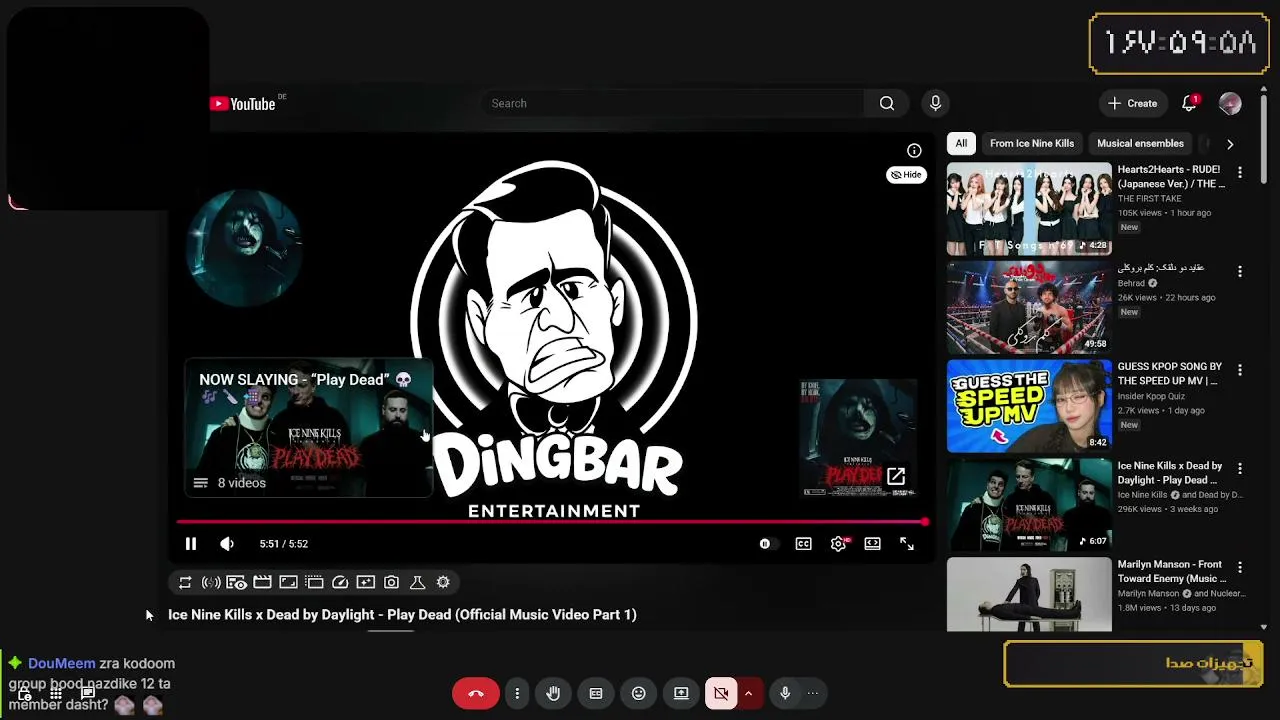Viewport: 1280px width, 720px height.
Task: Open options for Marilyn Manson video
Action: click(x=1240, y=567)
